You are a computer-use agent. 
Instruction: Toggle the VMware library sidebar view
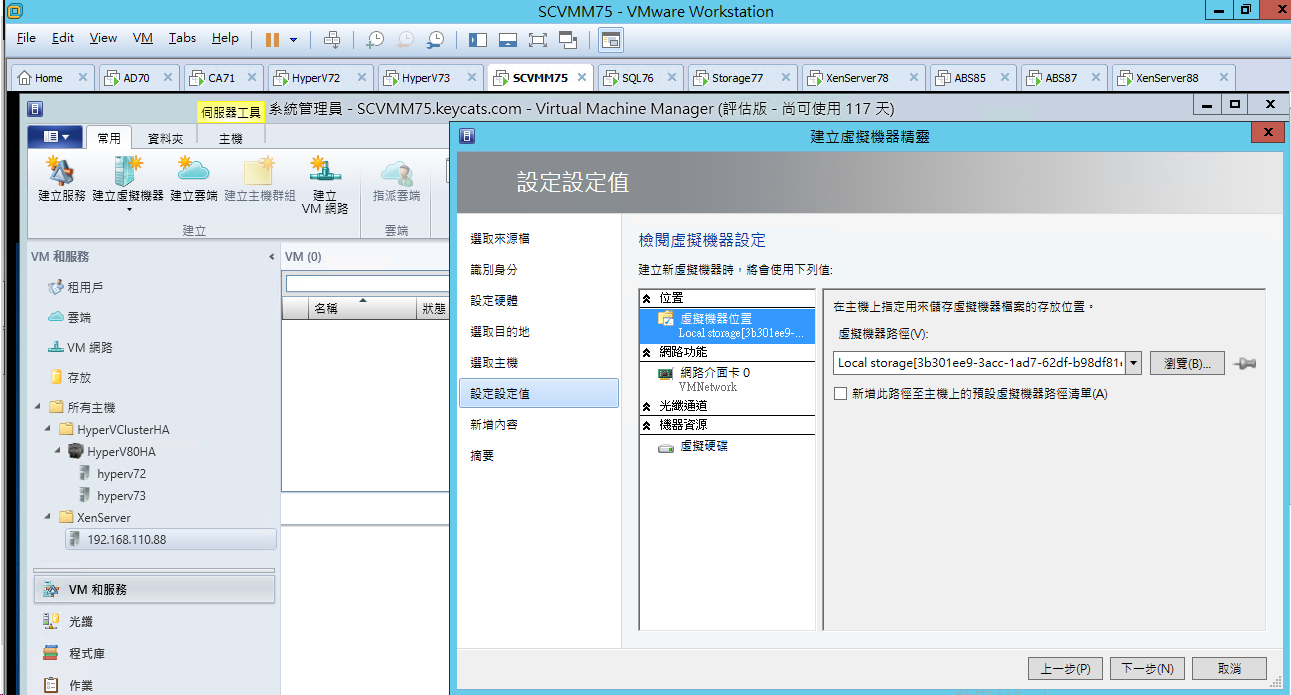coord(477,39)
